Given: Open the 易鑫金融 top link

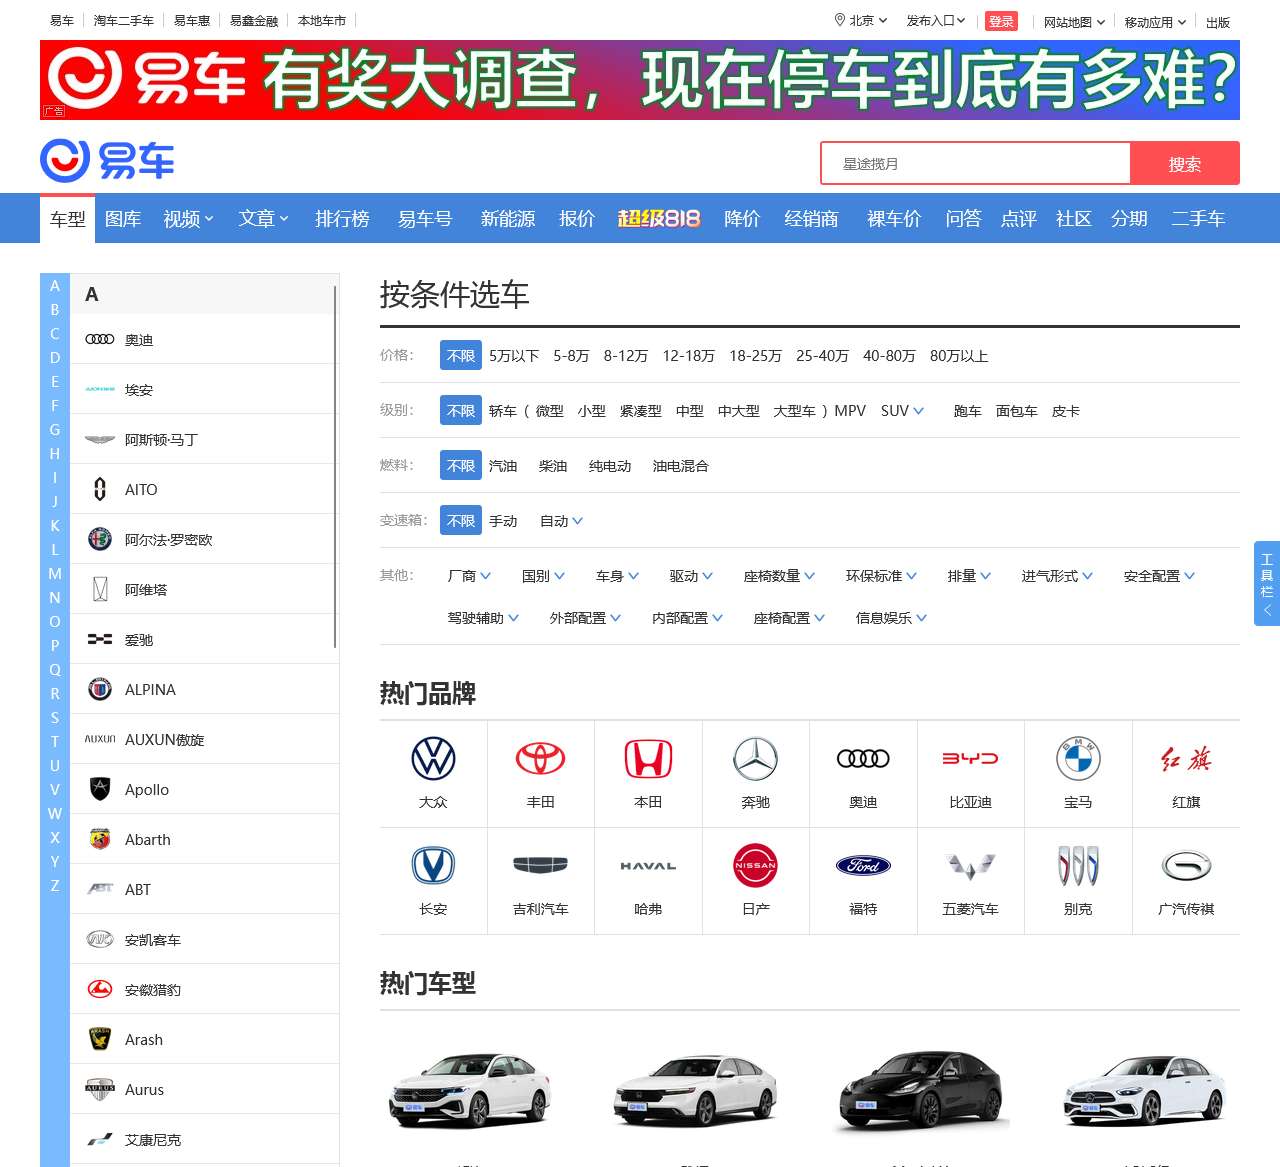Looking at the screenshot, I should point(254,20).
